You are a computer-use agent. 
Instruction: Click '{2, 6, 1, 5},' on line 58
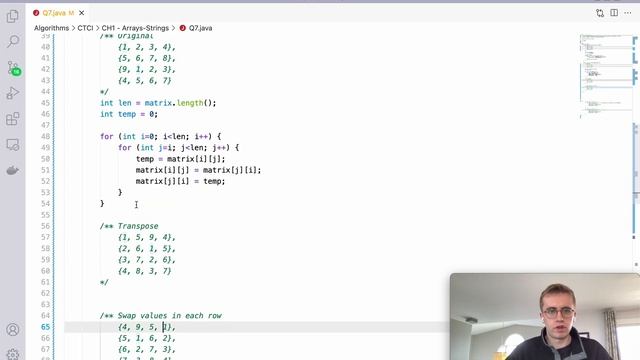tap(147, 249)
